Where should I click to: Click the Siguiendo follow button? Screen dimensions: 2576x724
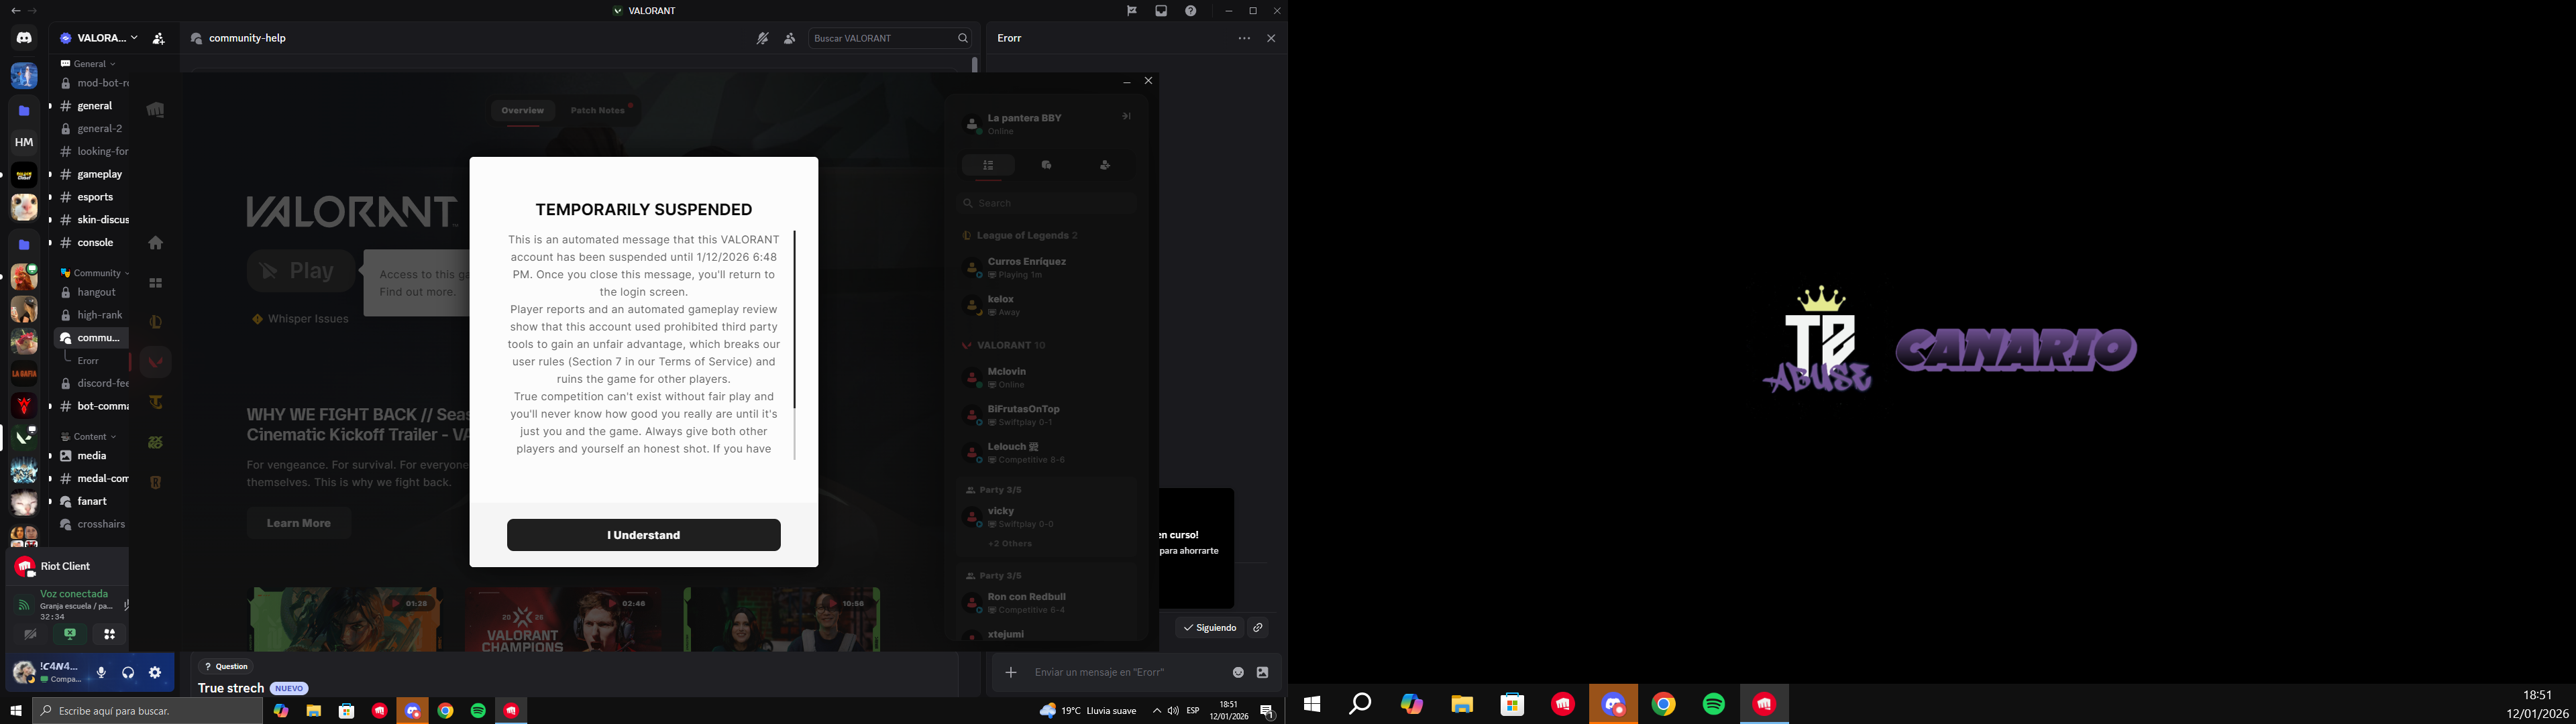(x=1210, y=628)
